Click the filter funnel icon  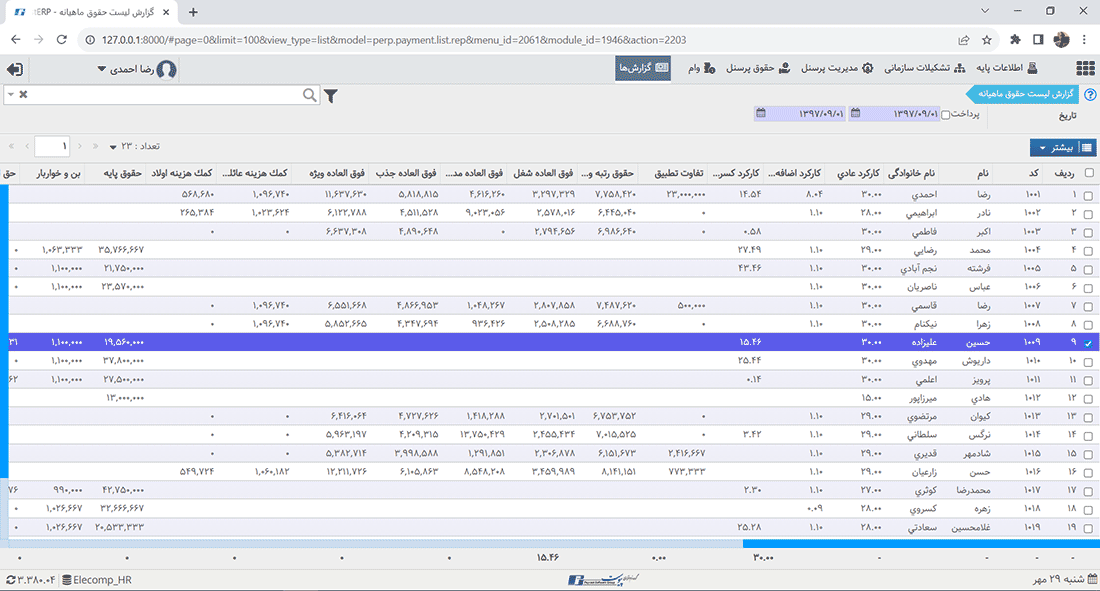pyautogui.click(x=331, y=95)
